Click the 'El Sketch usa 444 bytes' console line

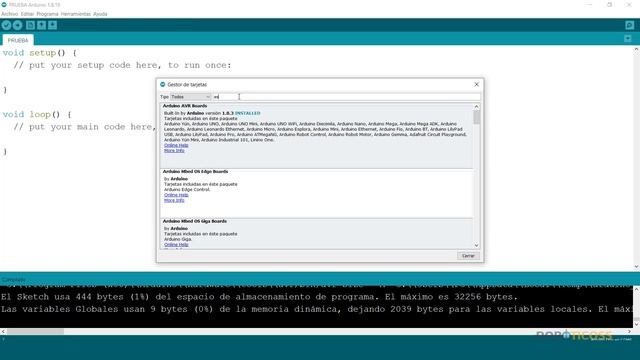tap(260, 297)
